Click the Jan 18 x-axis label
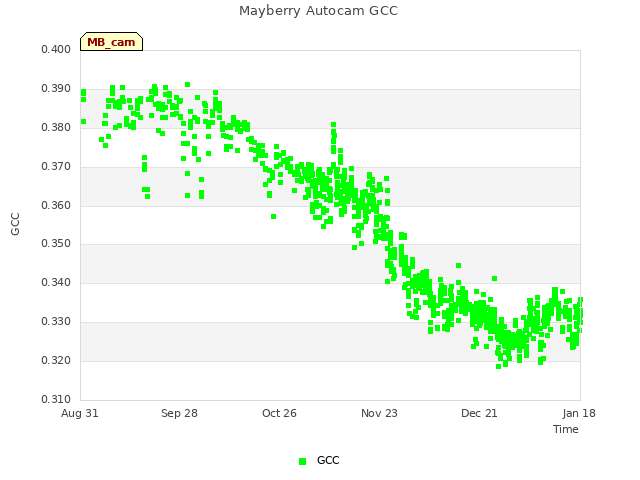The image size is (640, 480). tap(579, 413)
